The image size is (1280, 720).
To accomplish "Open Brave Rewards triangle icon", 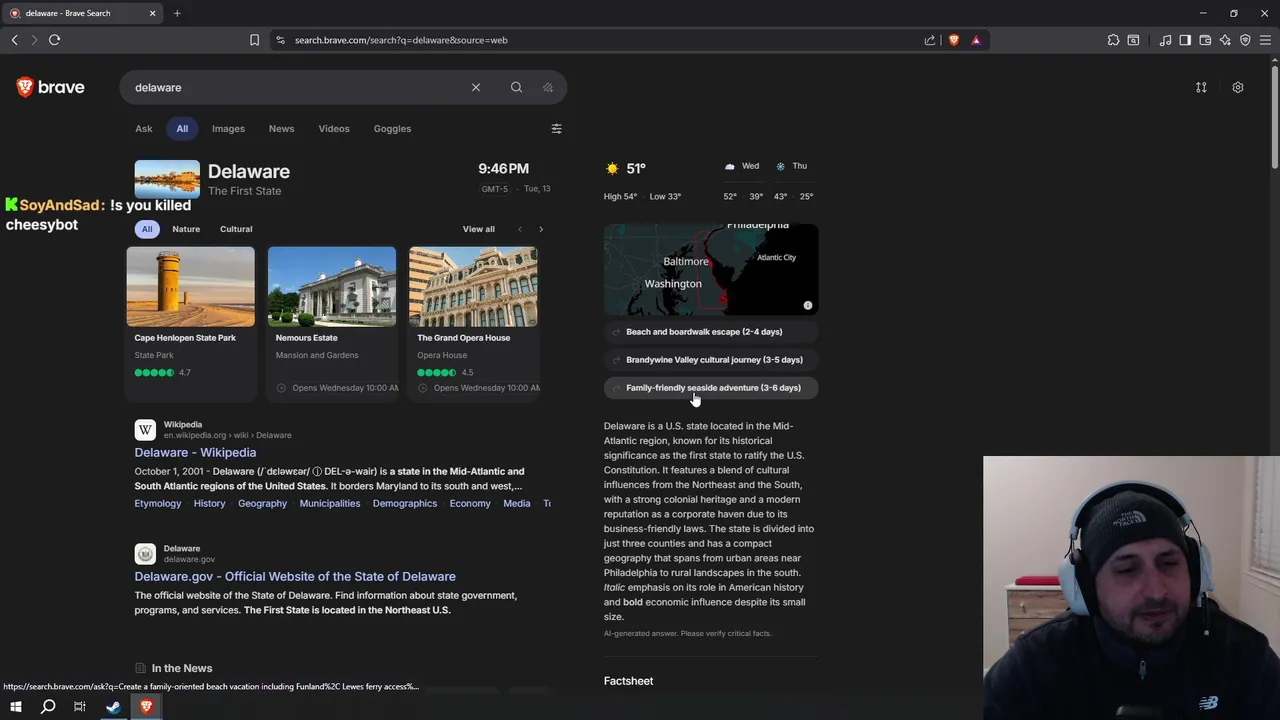I will coord(976,40).
